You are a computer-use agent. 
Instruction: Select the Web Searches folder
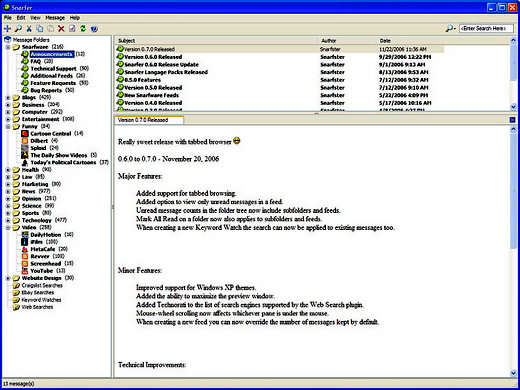tap(37, 307)
